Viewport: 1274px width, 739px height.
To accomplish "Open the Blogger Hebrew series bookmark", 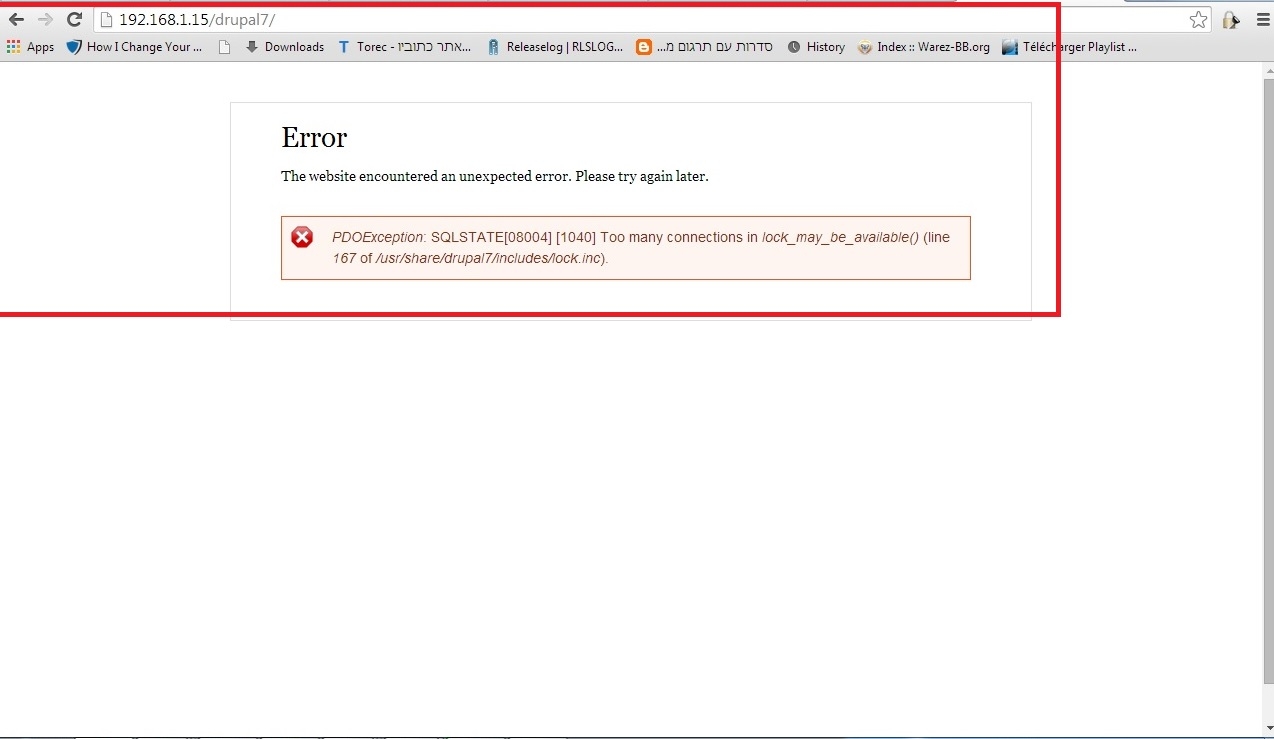I will point(705,47).
